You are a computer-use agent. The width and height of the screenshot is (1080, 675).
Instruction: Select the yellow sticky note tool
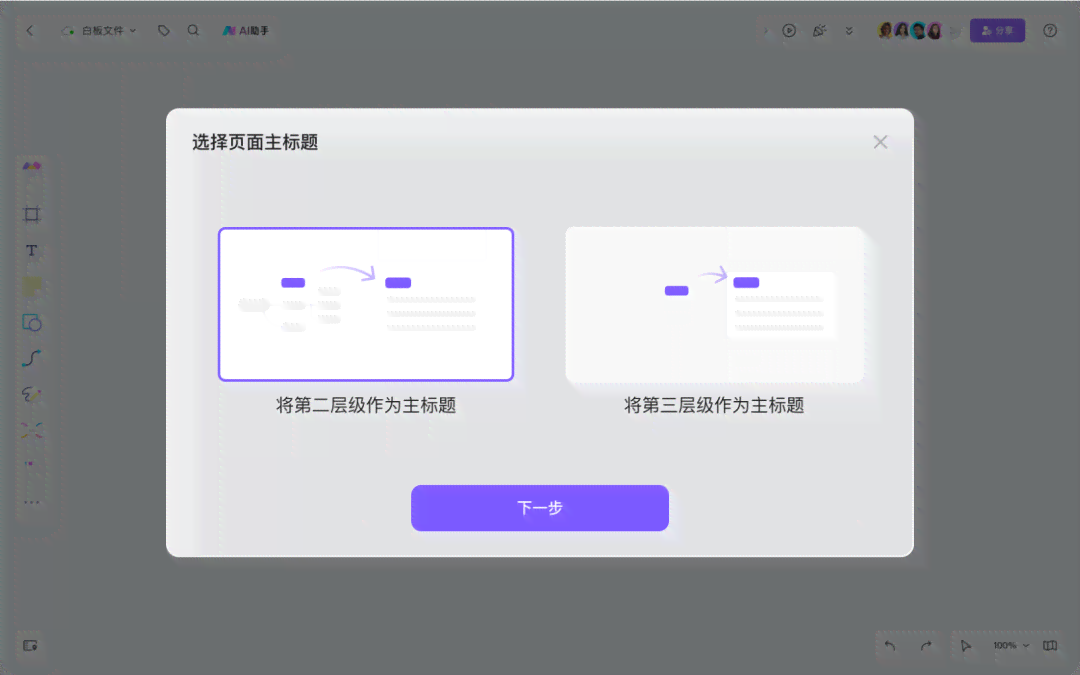pos(32,286)
